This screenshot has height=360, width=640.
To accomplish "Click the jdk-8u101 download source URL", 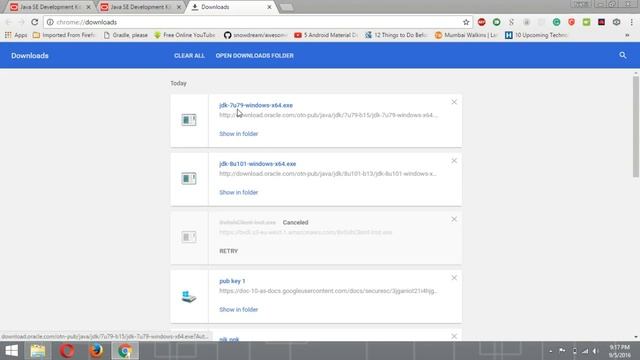I will (x=328, y=173).
